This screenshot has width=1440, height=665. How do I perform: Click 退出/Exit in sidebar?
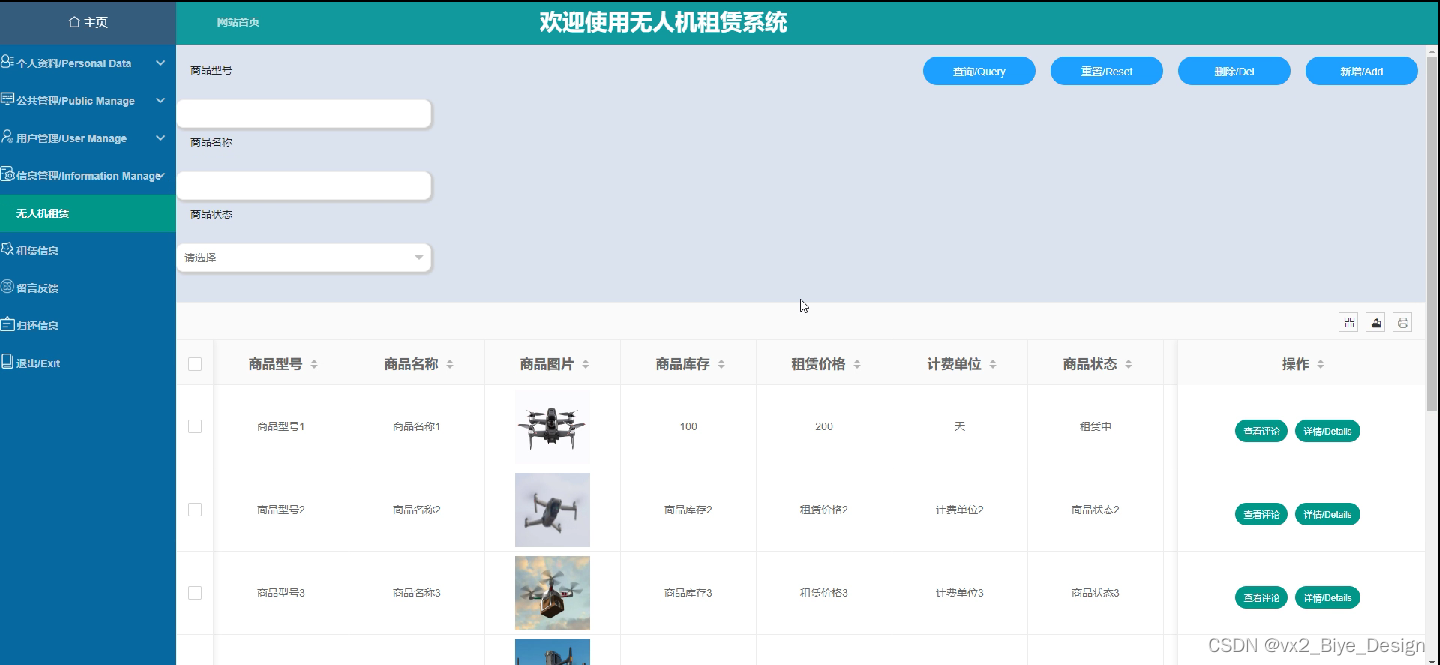[x=88, y=363]
